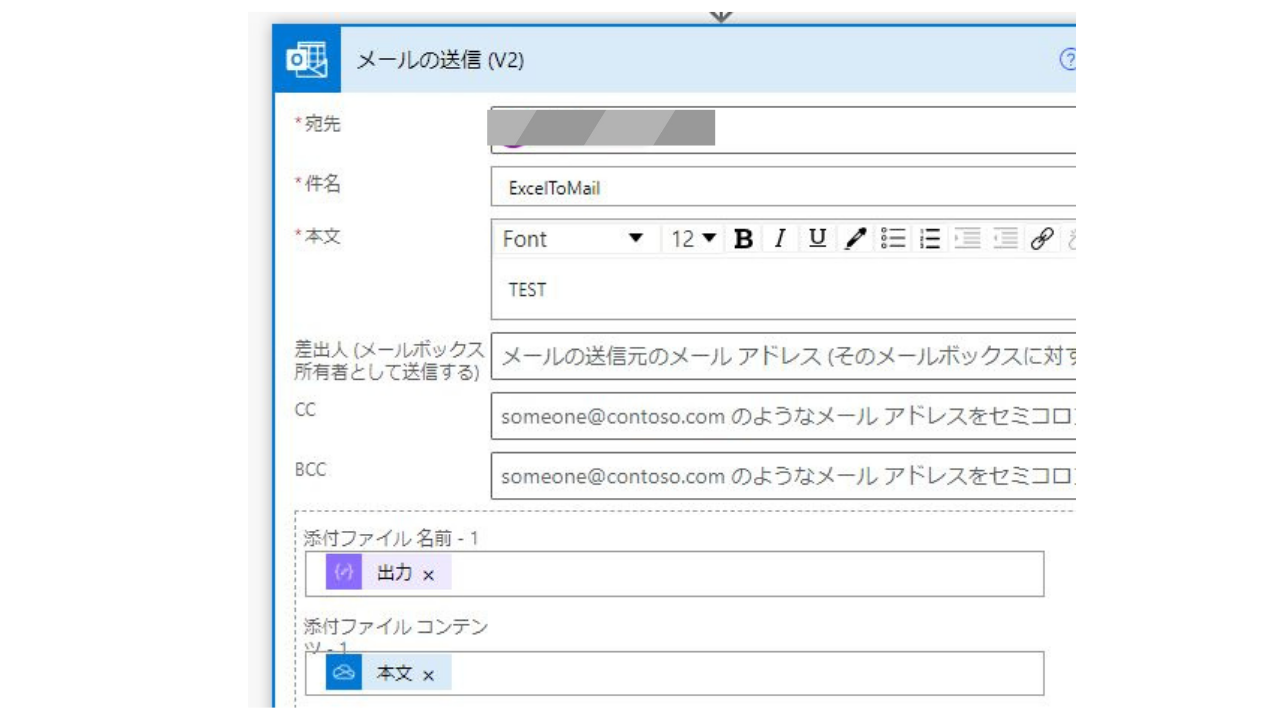Click the Outlook icon in the action header
Screen dimensions: 1280x720
(x=307, y=60)
